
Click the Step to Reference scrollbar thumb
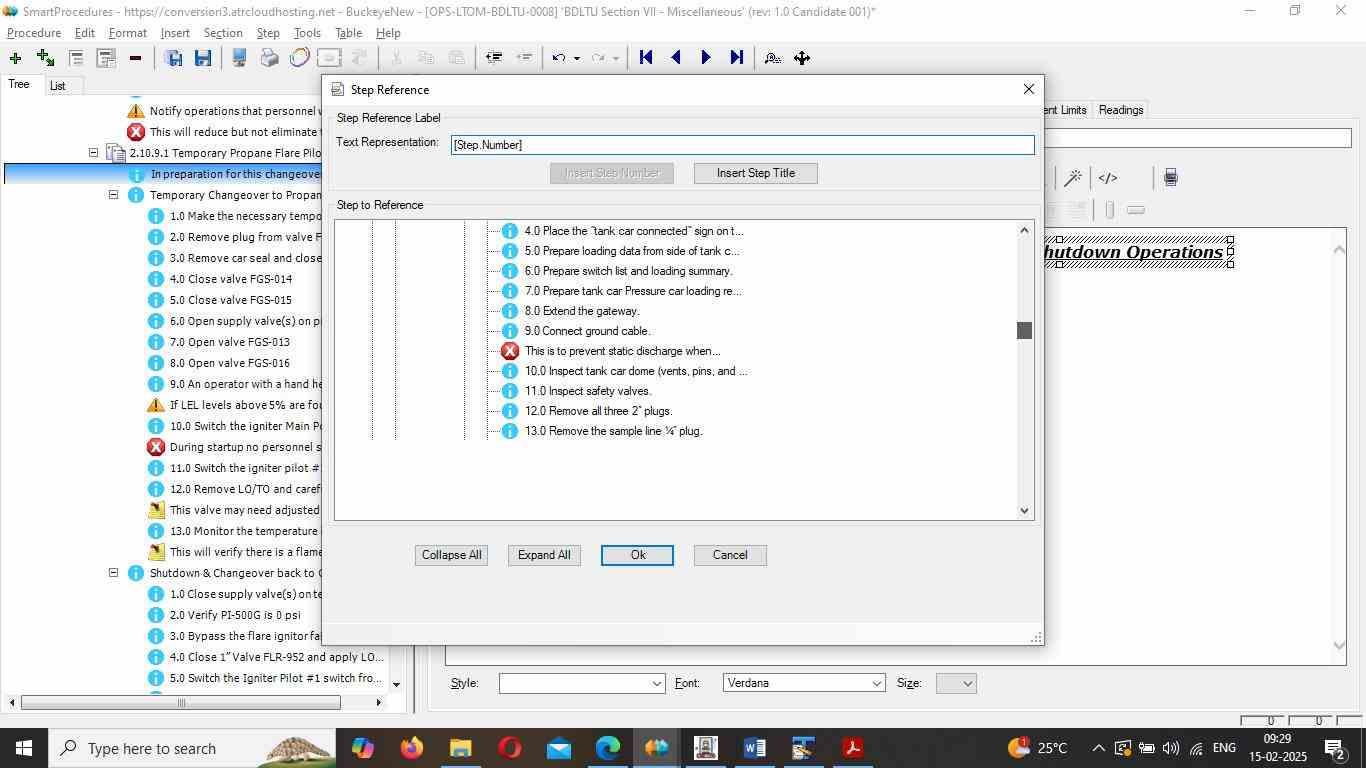(1024, 330)
